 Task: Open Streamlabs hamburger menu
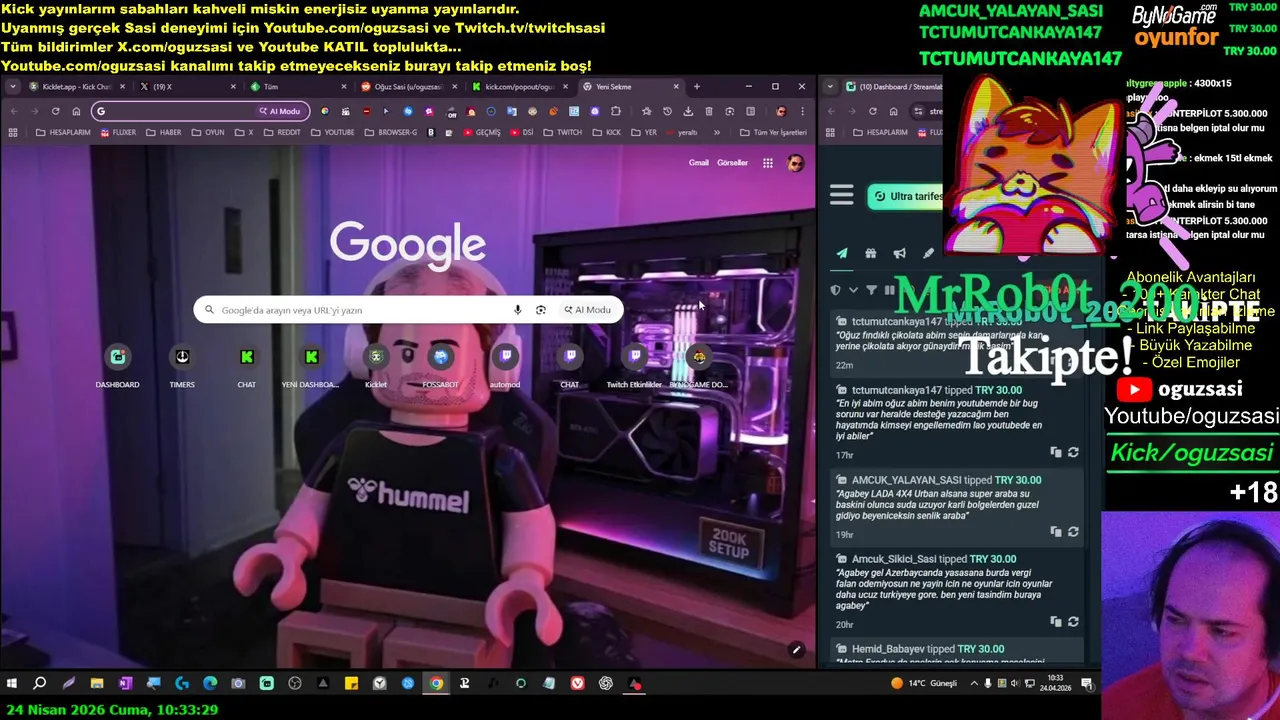[x=842, y=196]
